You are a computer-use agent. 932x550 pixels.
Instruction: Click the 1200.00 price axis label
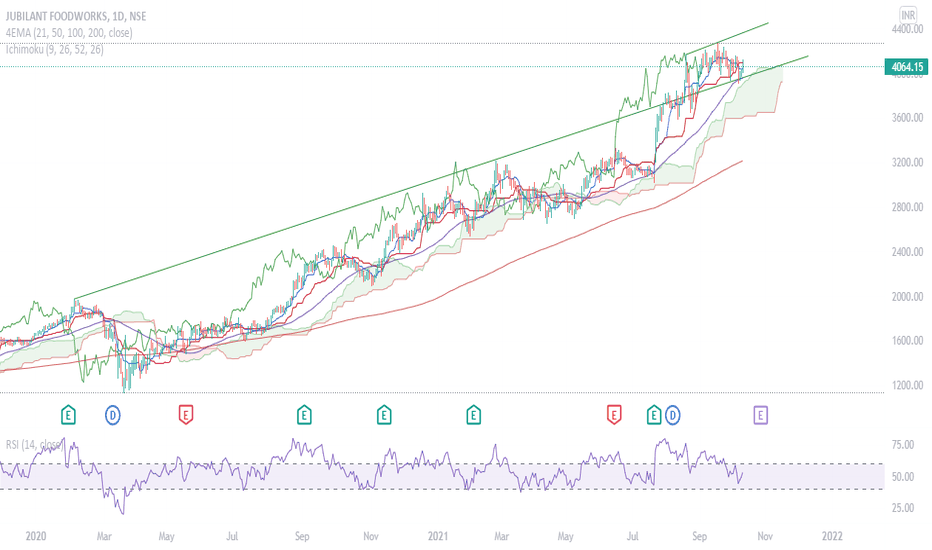908,385
